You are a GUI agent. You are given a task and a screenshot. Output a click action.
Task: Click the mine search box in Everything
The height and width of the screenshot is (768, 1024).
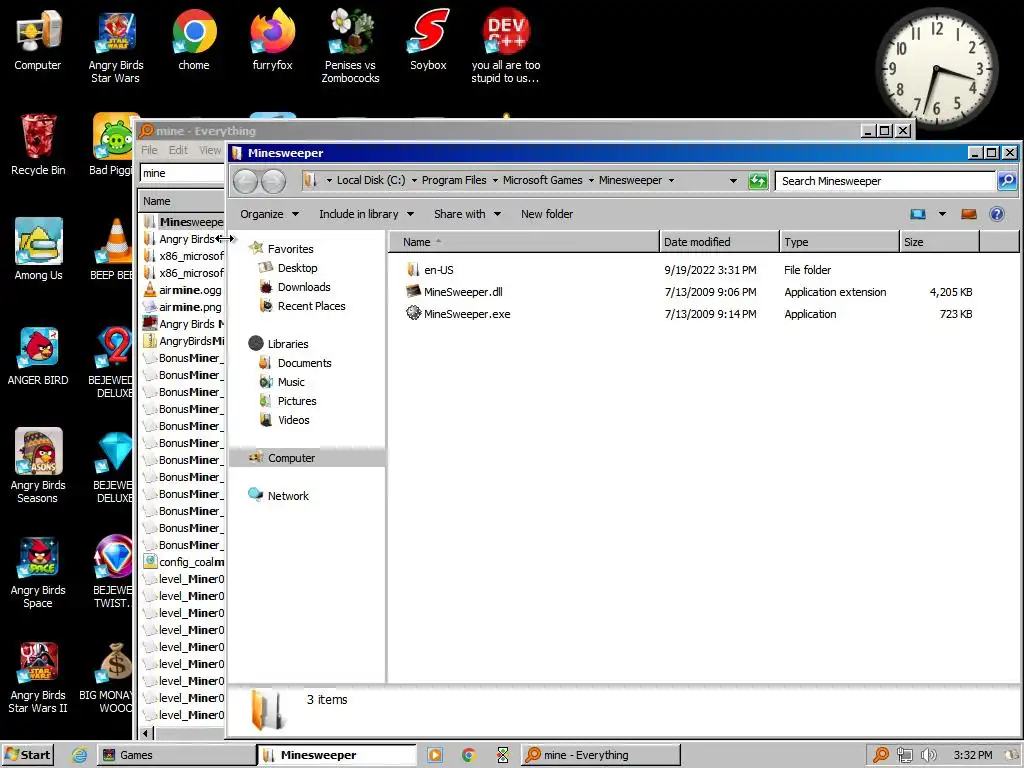coord(182,173)
